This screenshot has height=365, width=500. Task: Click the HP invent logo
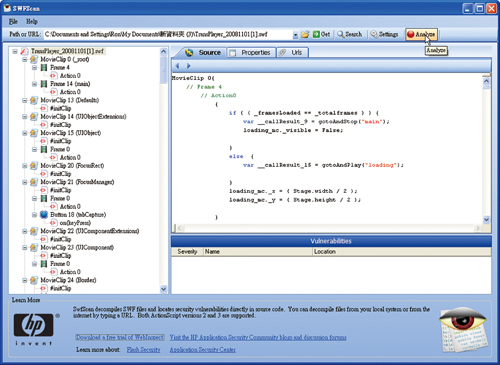[x=33, y=328]
